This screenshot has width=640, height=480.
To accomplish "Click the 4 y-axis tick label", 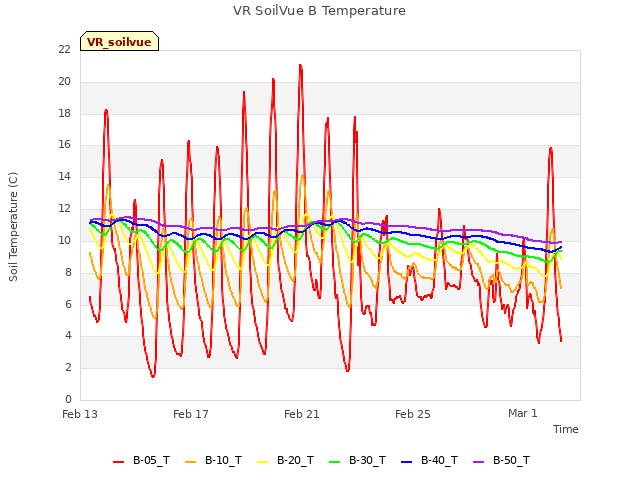I will click(x=68, y=336).
